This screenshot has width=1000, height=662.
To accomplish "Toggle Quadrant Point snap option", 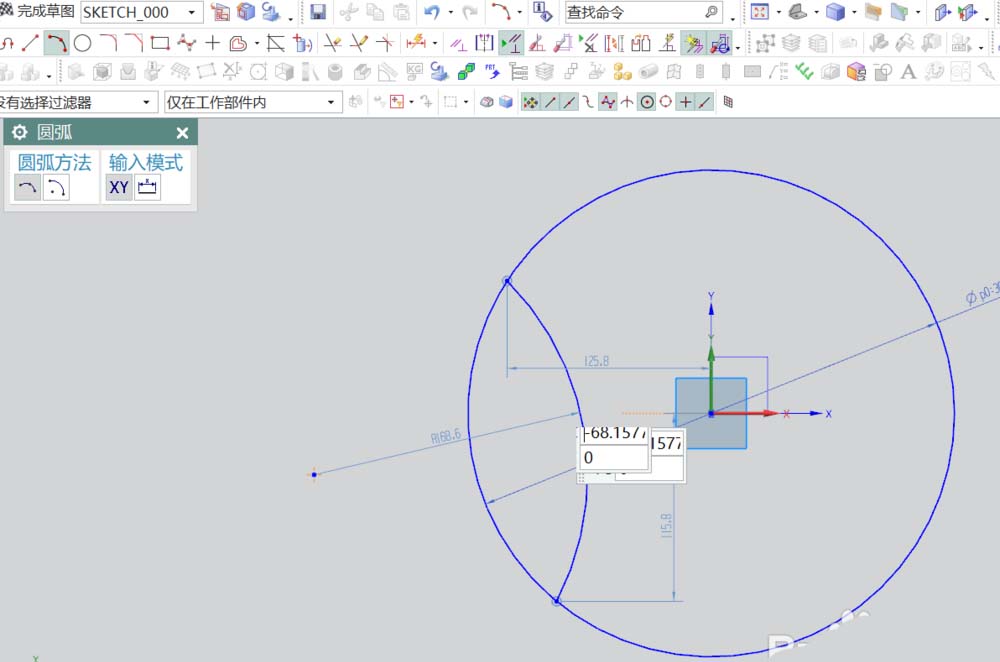I will (x=666, y=102).
